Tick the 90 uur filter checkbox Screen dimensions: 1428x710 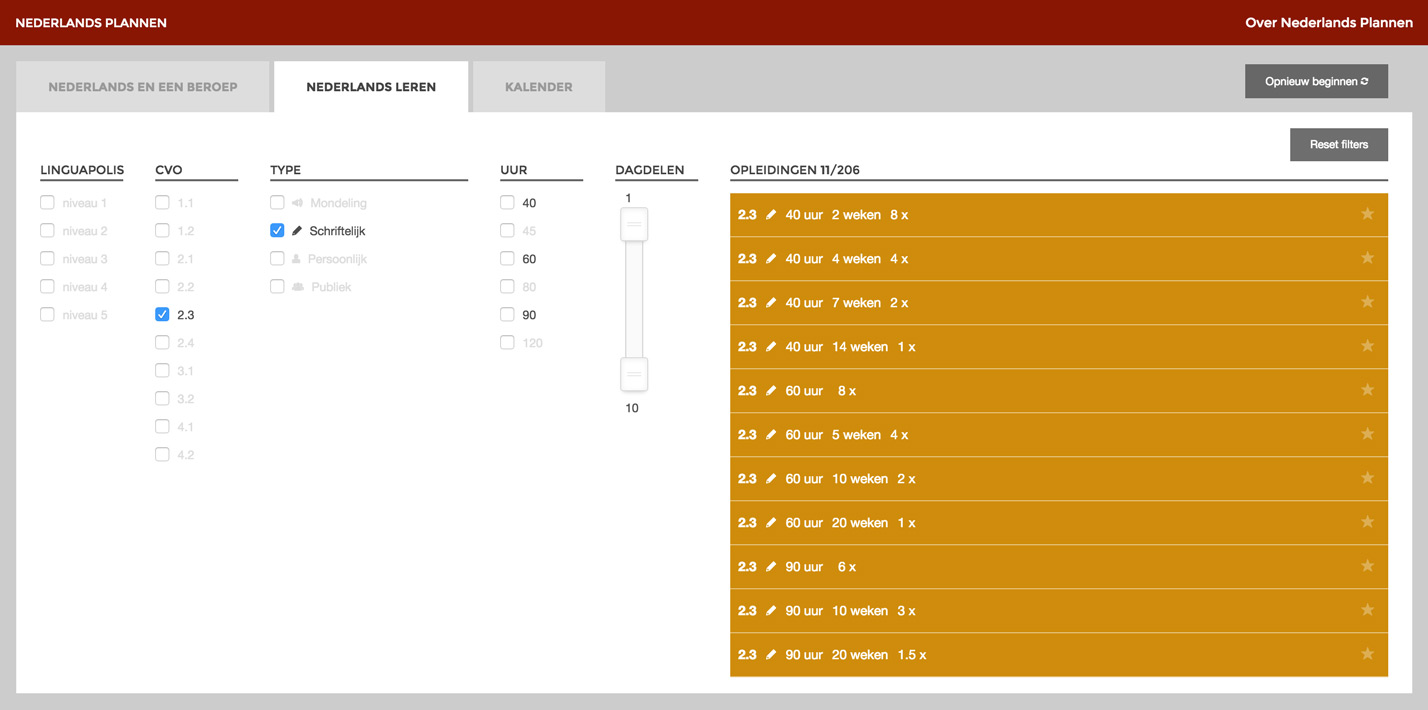pos(507,314)
